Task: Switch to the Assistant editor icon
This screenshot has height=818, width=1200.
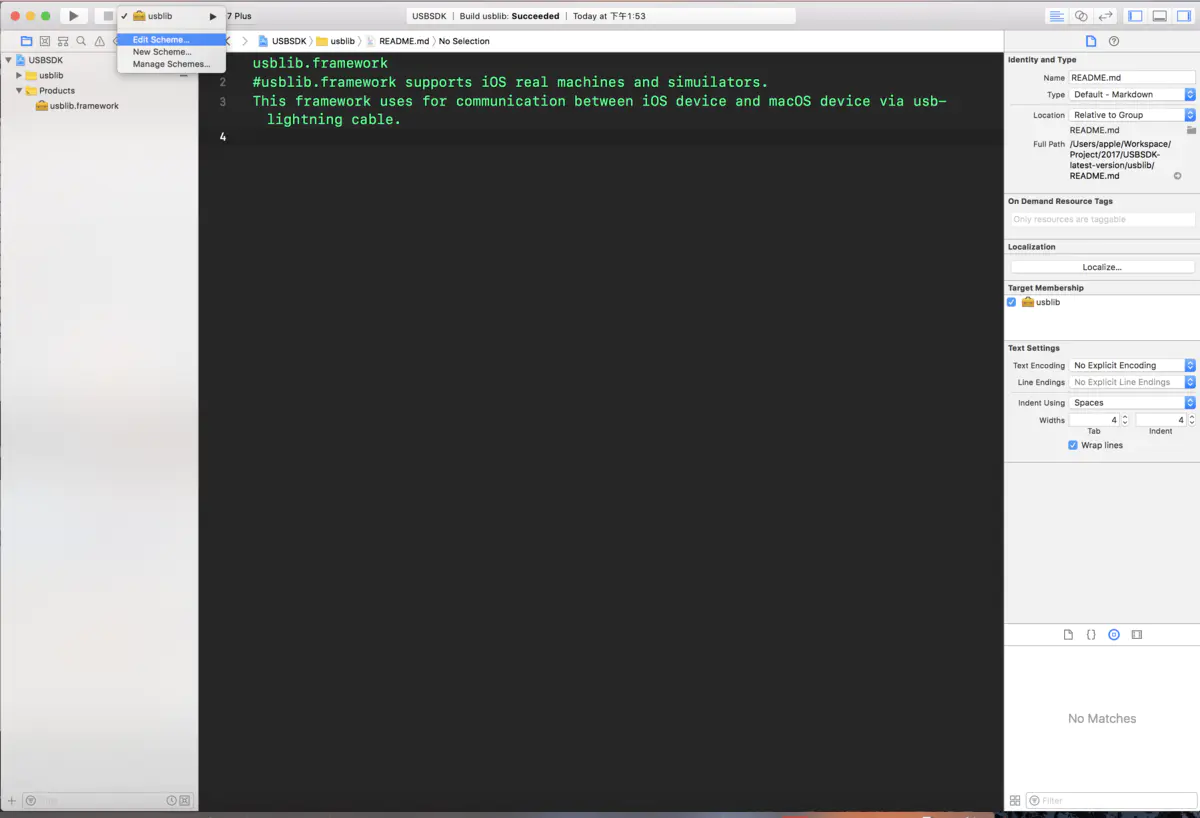Action: (1081, 16)
